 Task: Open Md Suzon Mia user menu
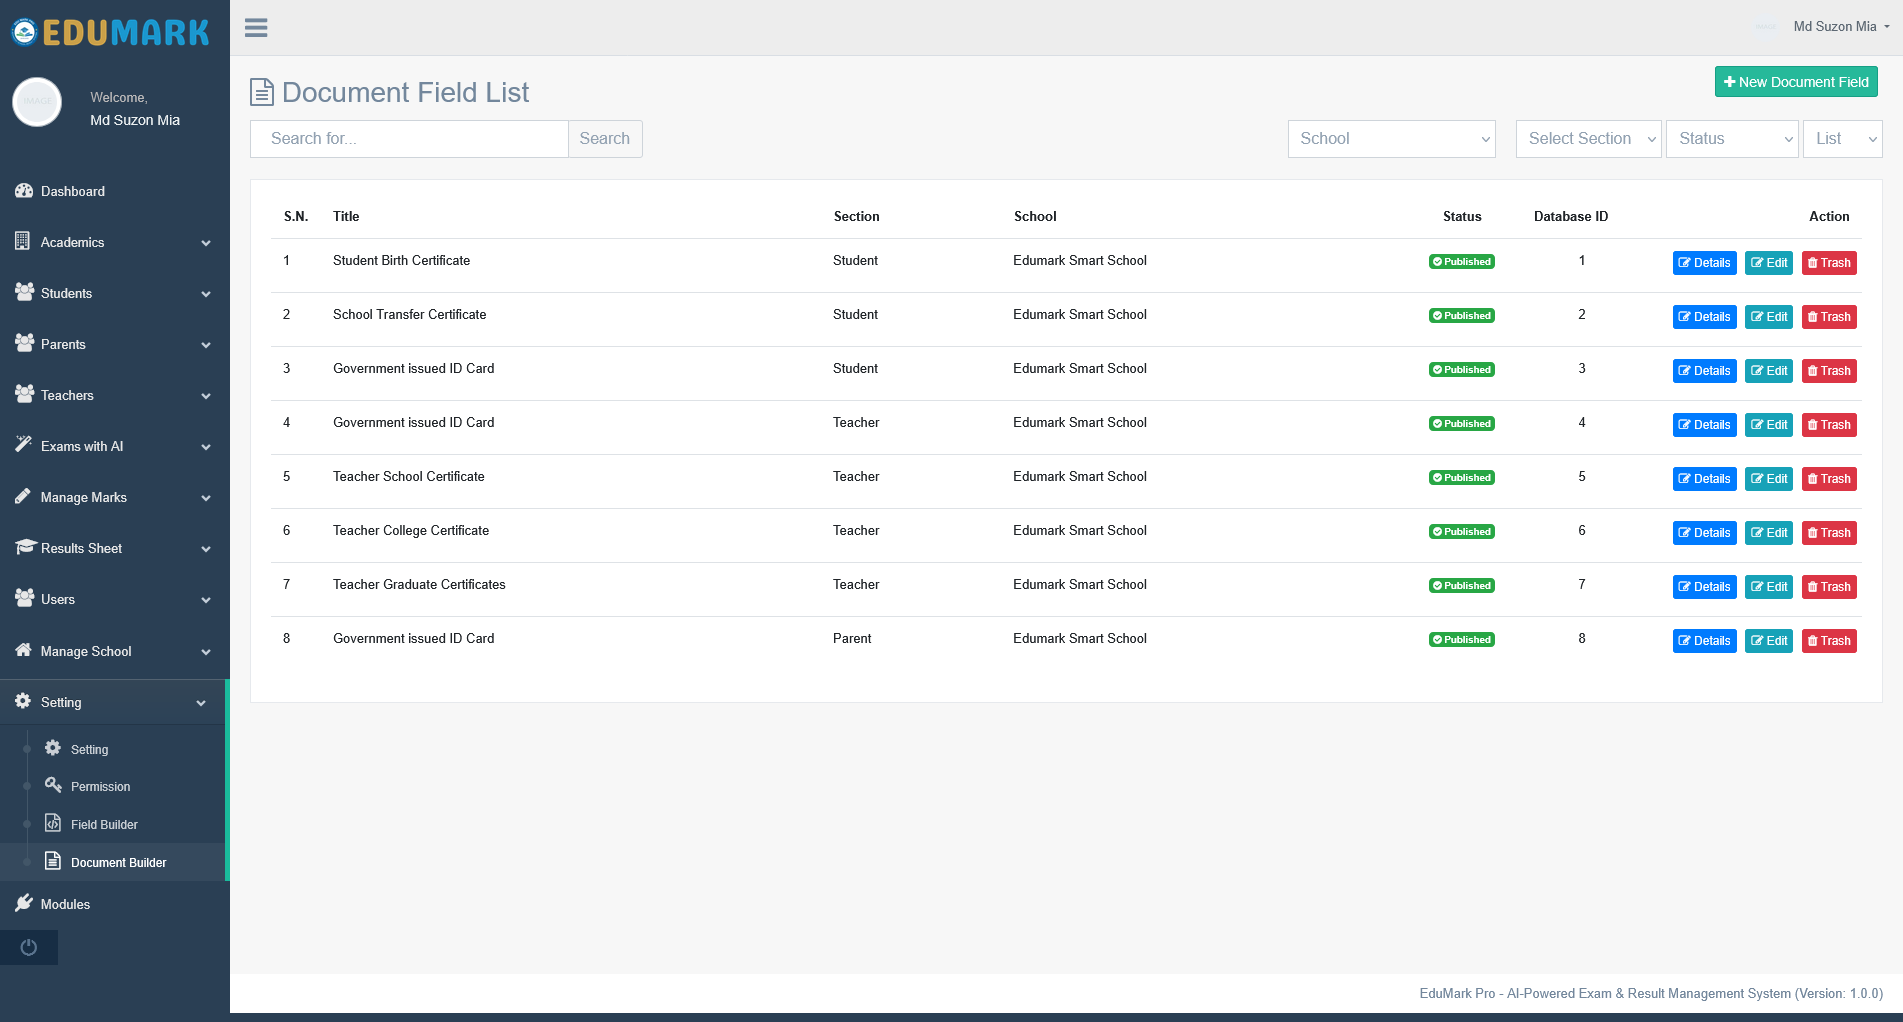tap(1836, 27)
